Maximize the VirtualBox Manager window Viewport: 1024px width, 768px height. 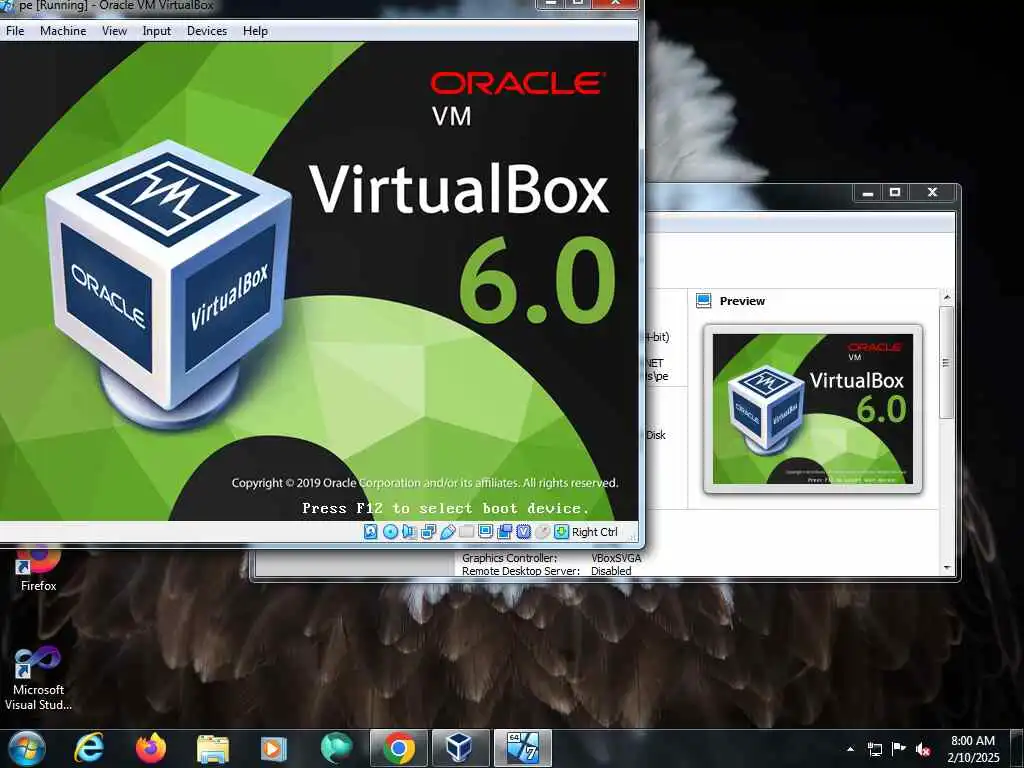tap(895, 193)
